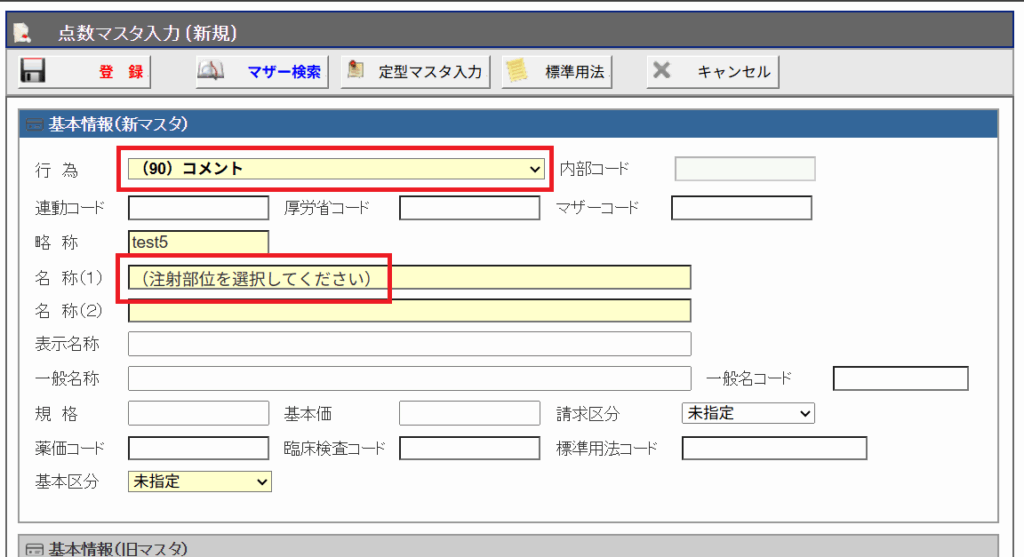Click the 名称(2) input field
The width and height of the screenshot is (1024, 557).
(409, 310)
